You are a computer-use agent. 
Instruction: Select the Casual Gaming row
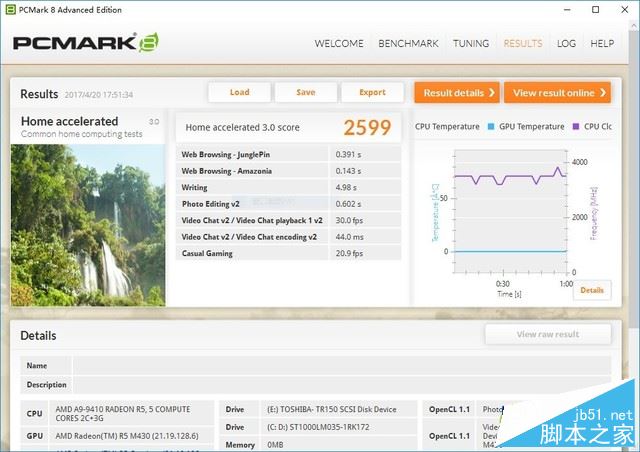(x=289, y=253)
